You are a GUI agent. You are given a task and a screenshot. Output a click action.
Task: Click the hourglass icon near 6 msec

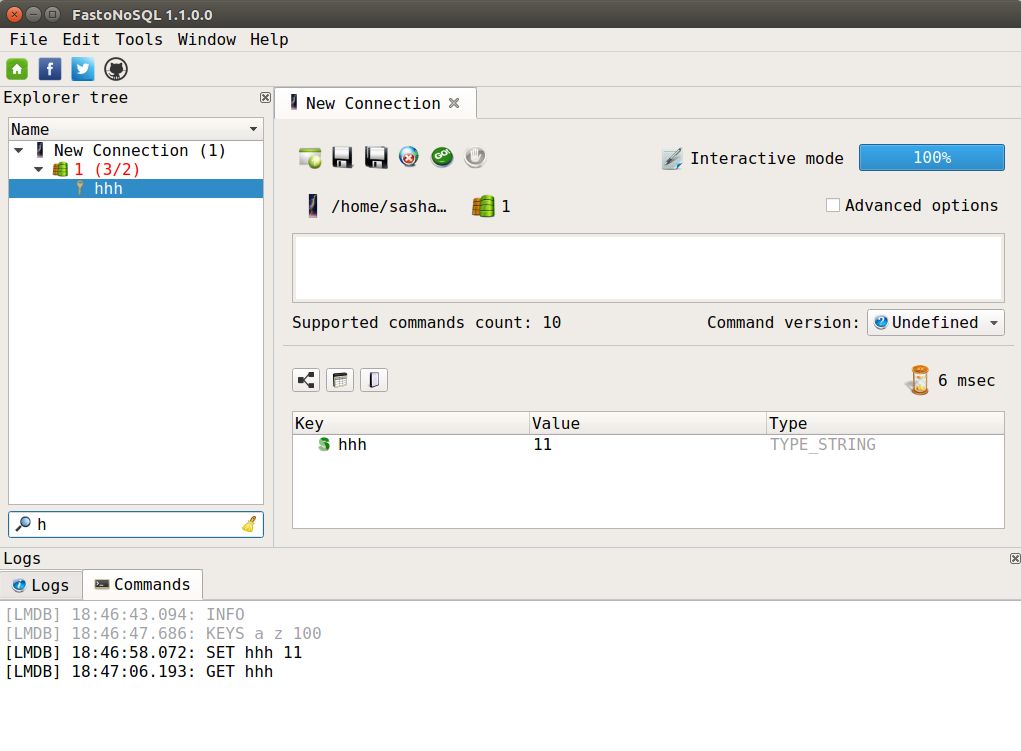[919, 380]
